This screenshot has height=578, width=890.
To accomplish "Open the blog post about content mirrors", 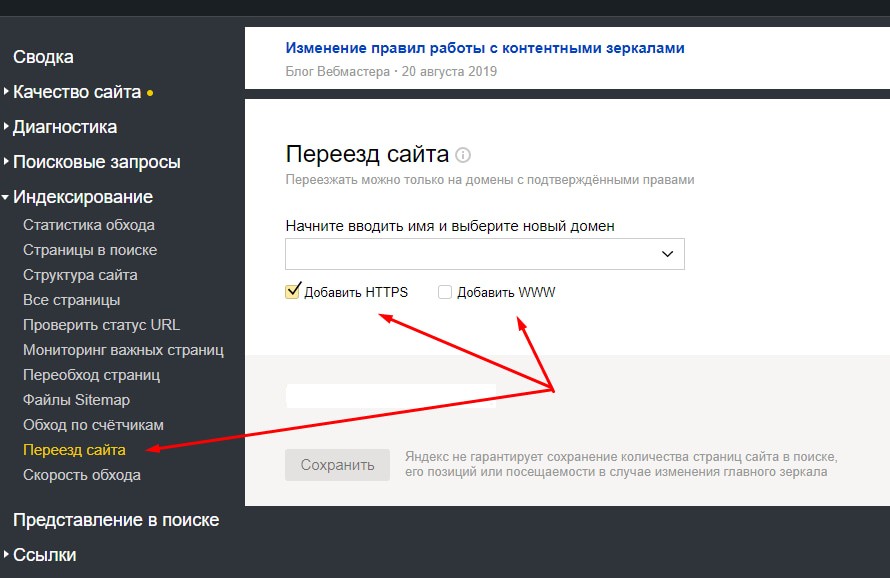I will [x=485, y=47].
